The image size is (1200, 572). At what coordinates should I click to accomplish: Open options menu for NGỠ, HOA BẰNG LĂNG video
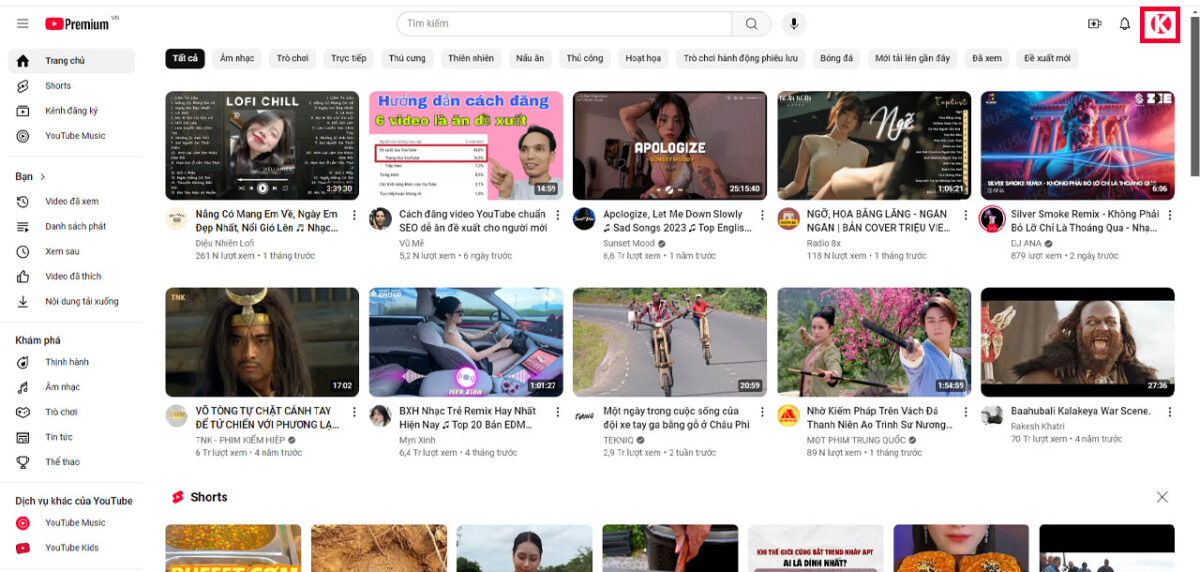pos(965,216)
